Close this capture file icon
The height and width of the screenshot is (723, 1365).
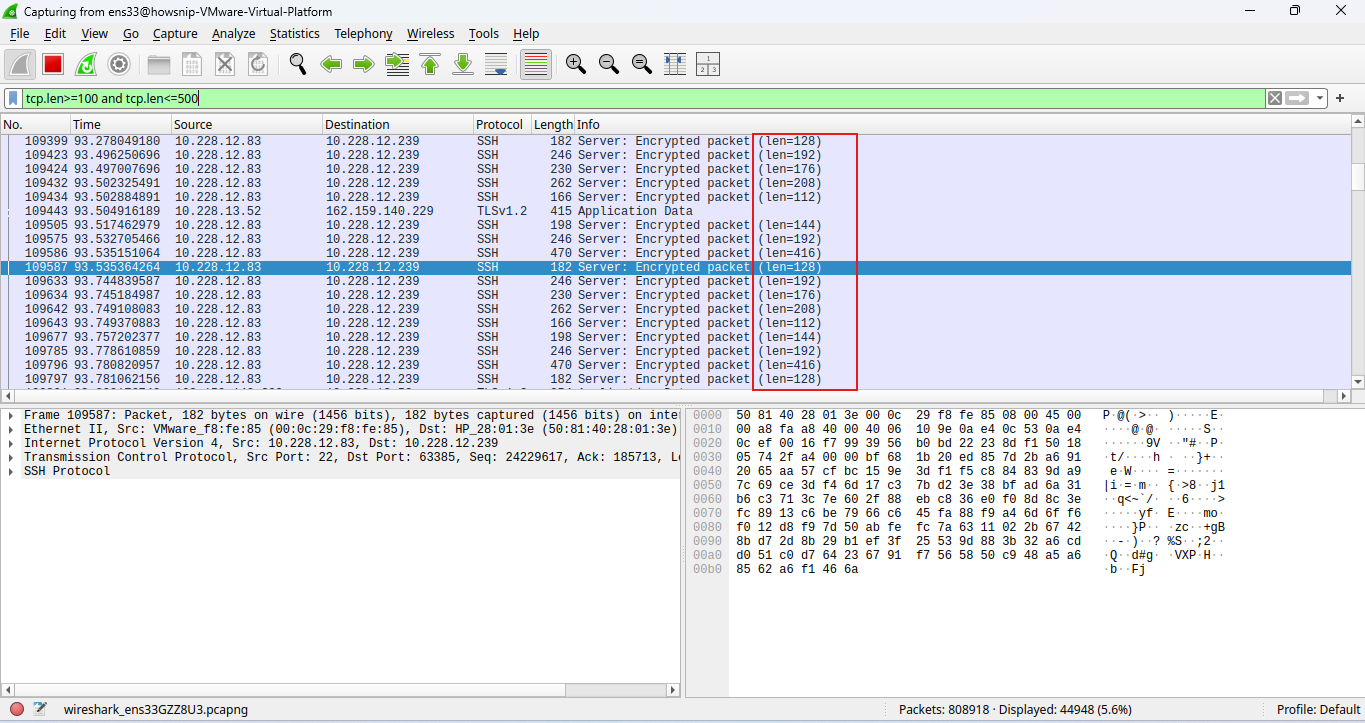(x=225, y=64)
